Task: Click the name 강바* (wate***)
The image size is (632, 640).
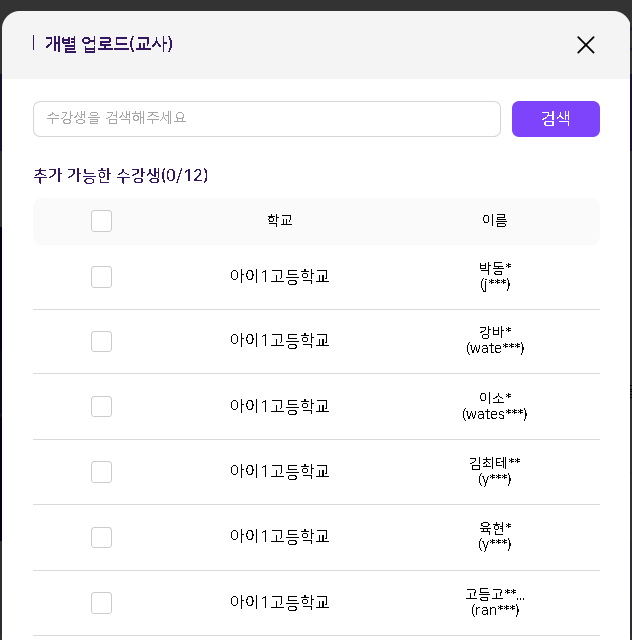Action: tap(495, 340)
